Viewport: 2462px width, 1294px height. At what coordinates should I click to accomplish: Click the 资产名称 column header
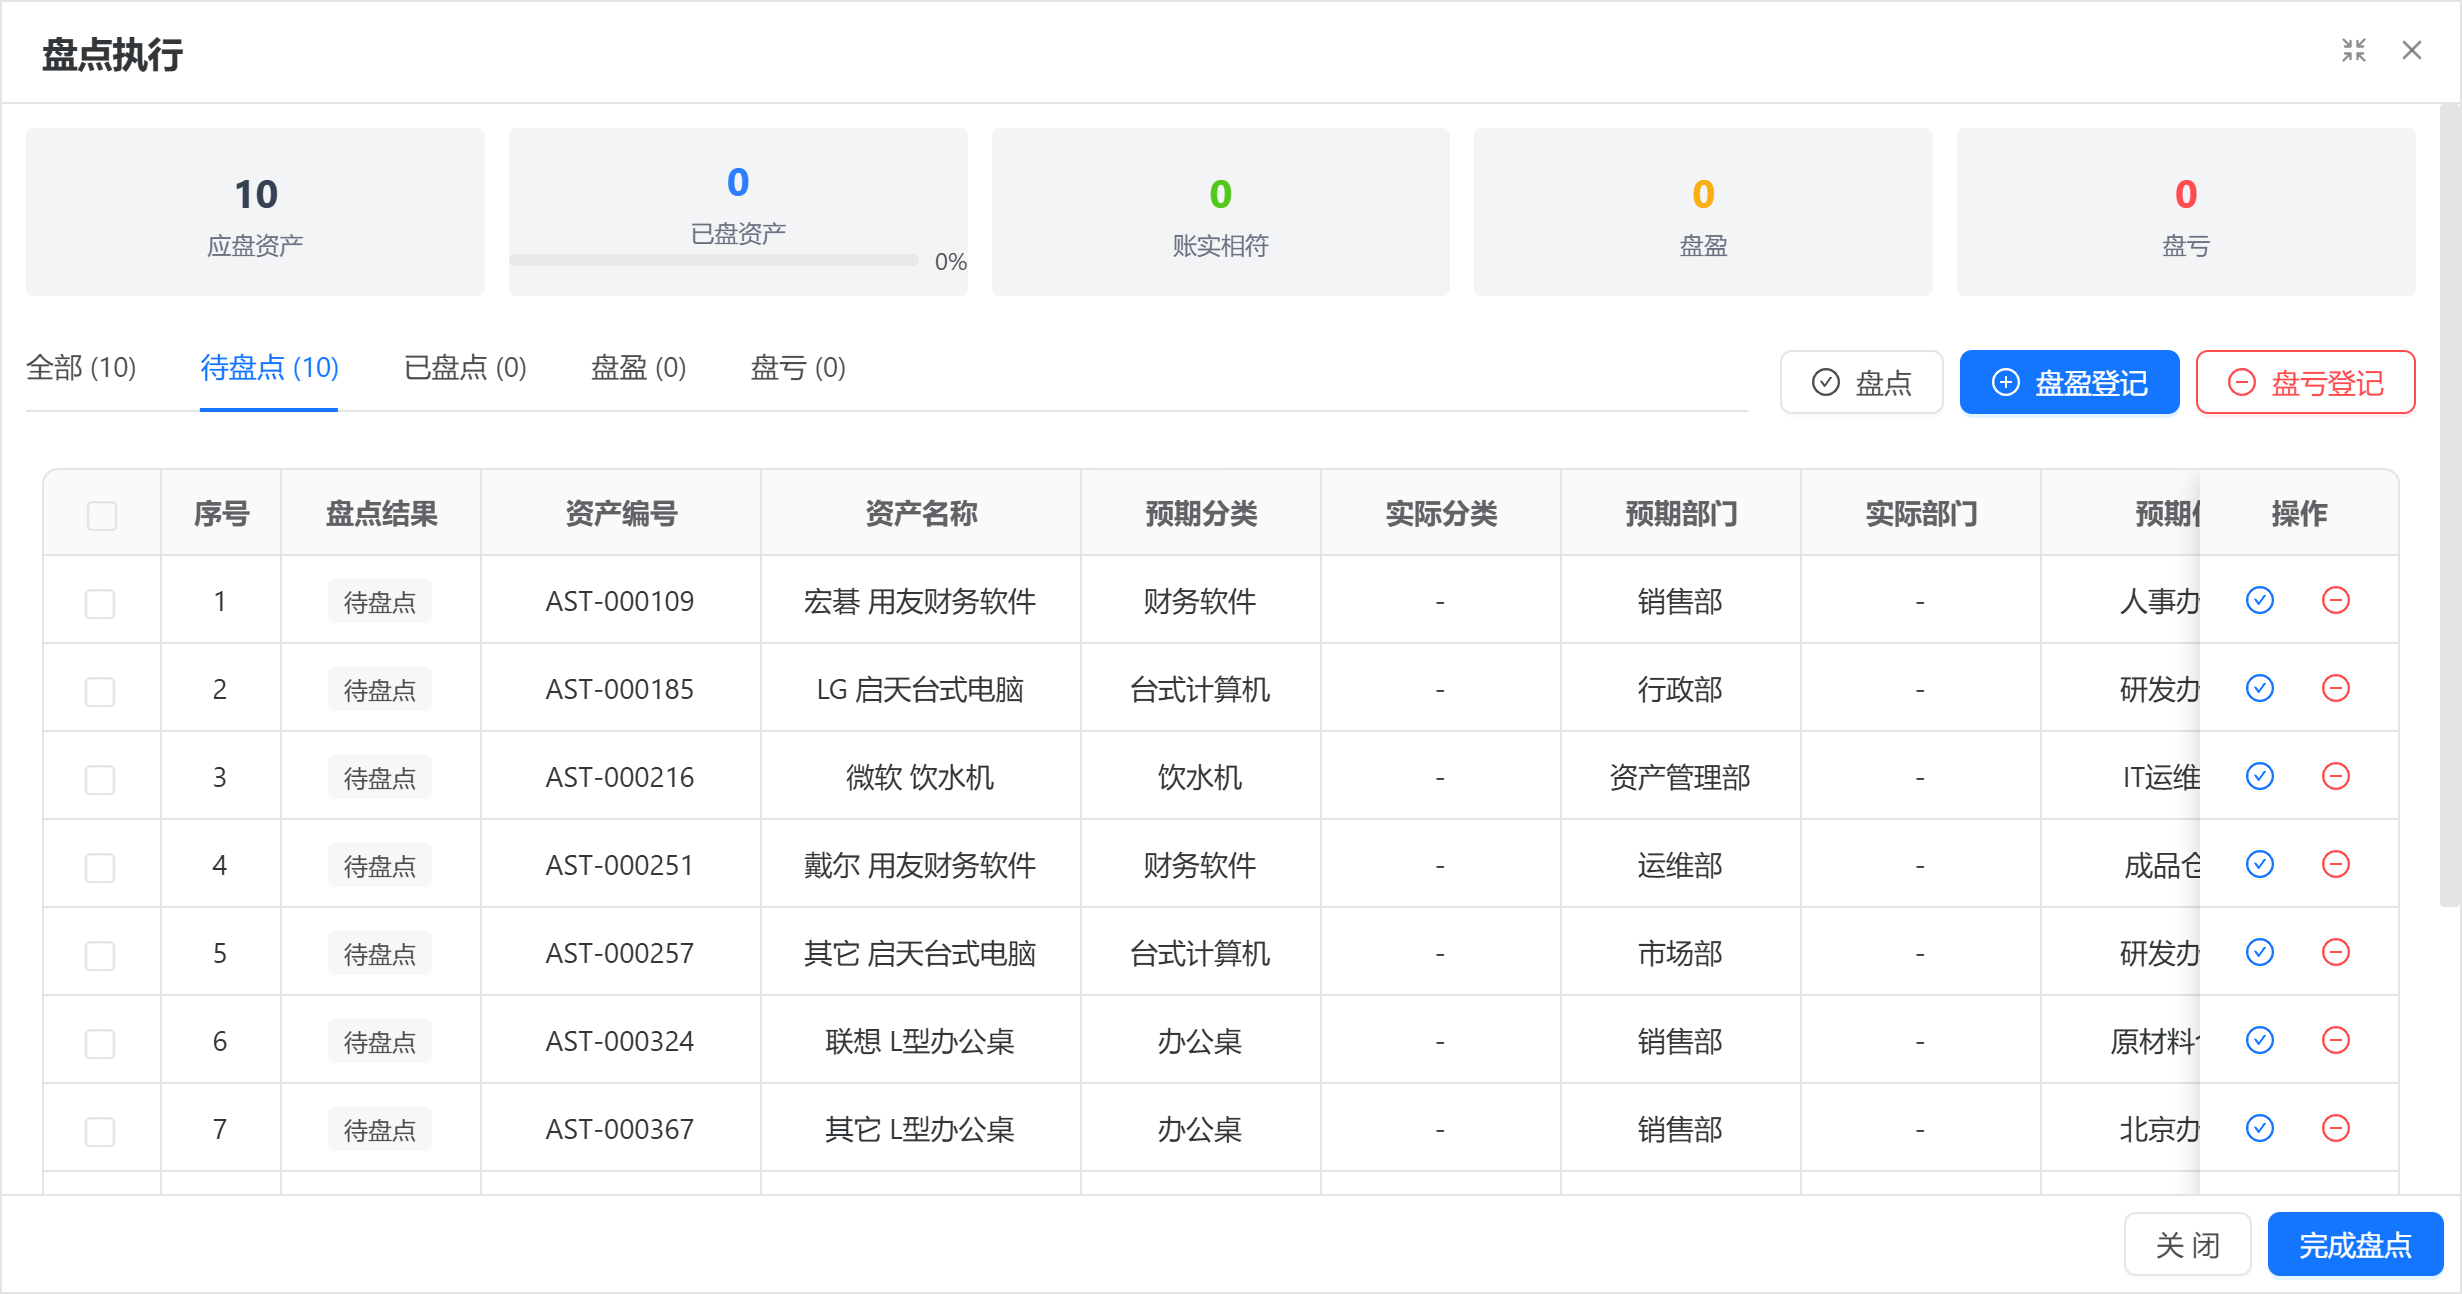pyautogui.click(x=921, y=513)
